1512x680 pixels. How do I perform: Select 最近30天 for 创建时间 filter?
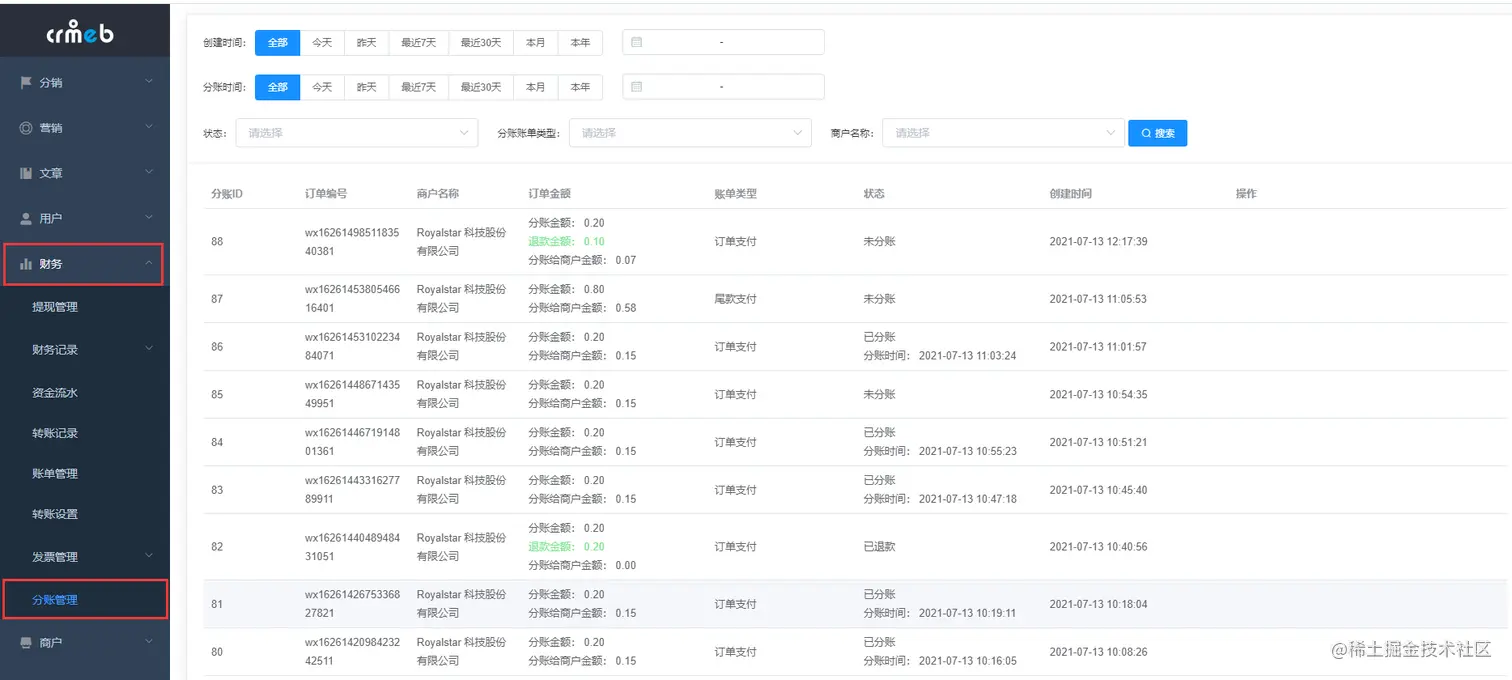[x=481, y=43]
